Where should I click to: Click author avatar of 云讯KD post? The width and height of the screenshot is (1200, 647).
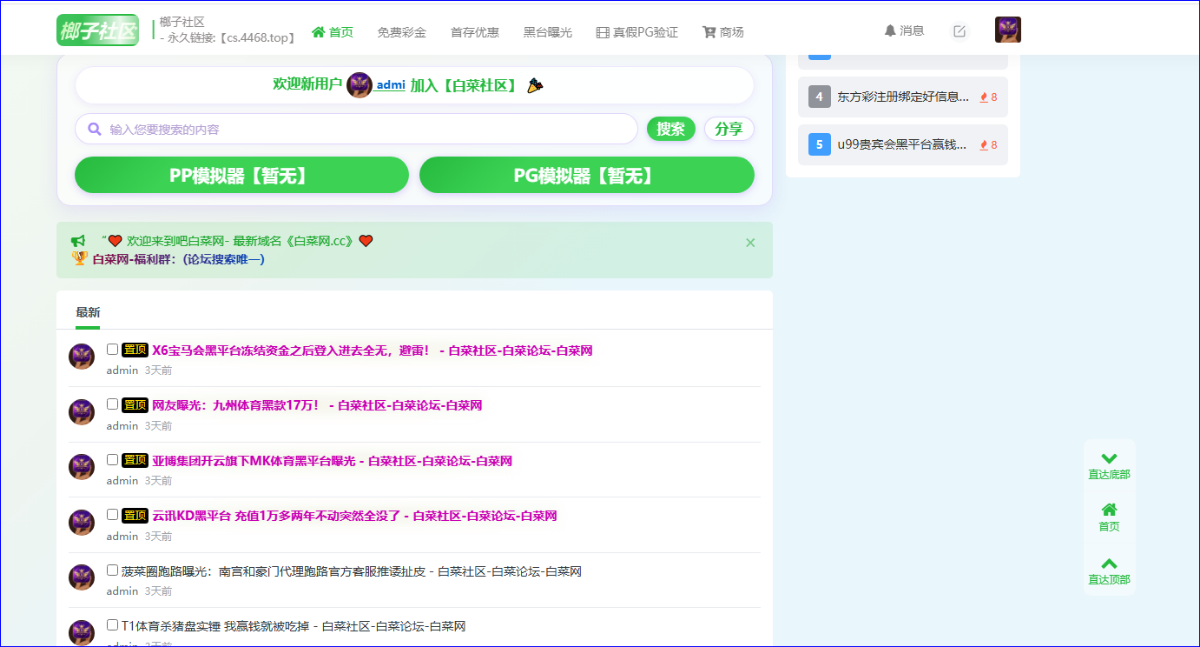coord(82,522)
